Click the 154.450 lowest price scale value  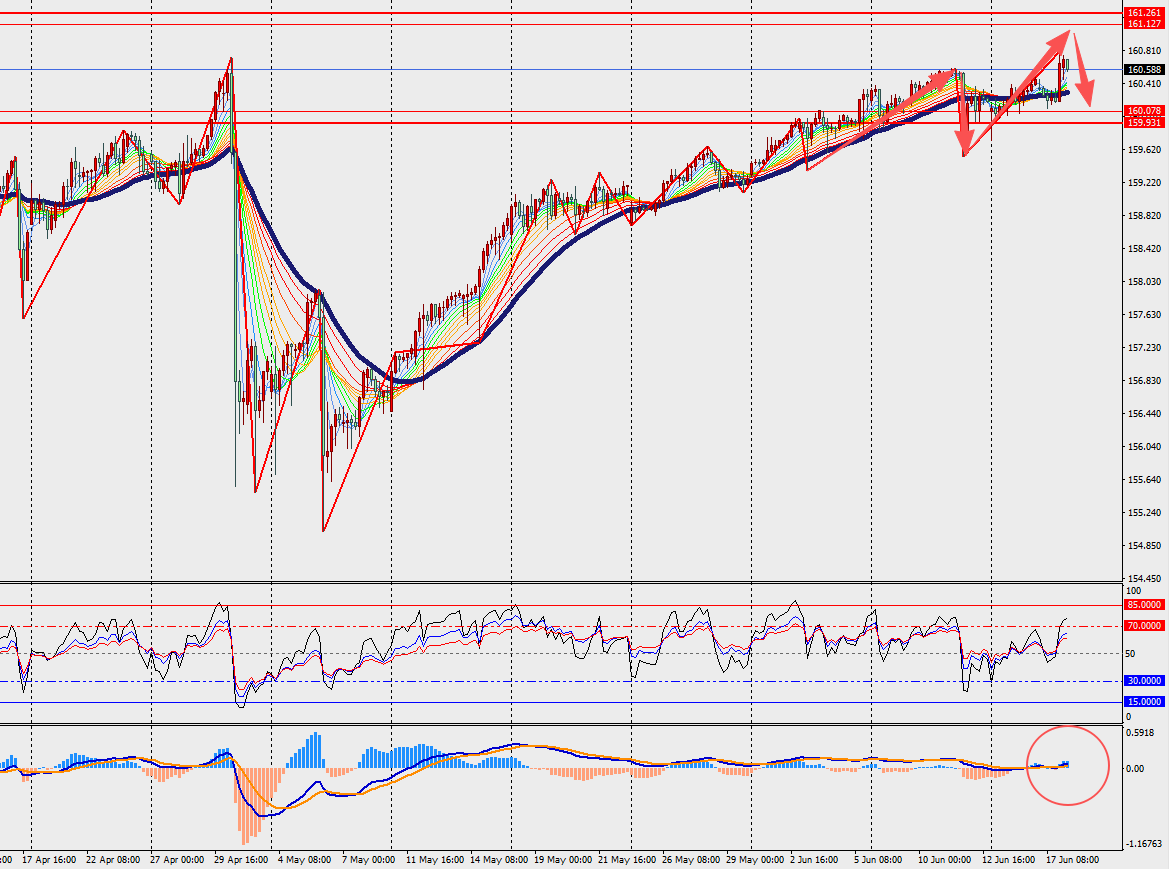click(1144, 578)
